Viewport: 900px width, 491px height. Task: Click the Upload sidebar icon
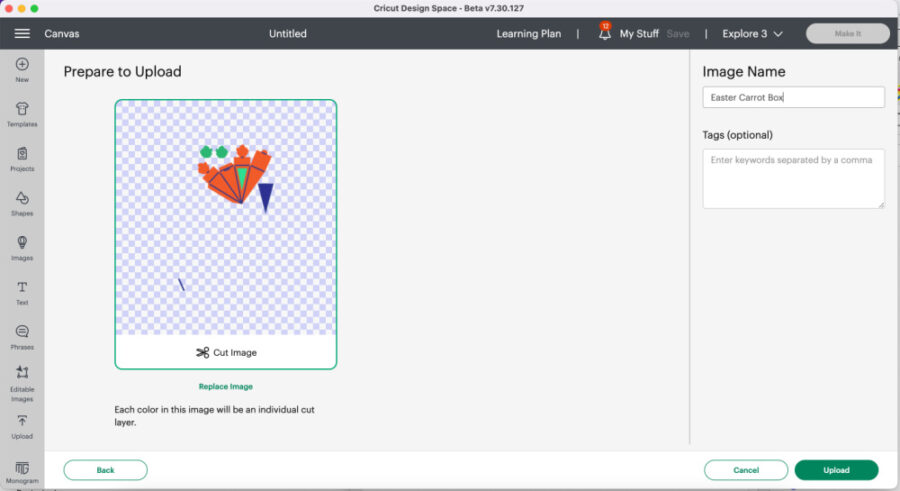coord(22,423)
